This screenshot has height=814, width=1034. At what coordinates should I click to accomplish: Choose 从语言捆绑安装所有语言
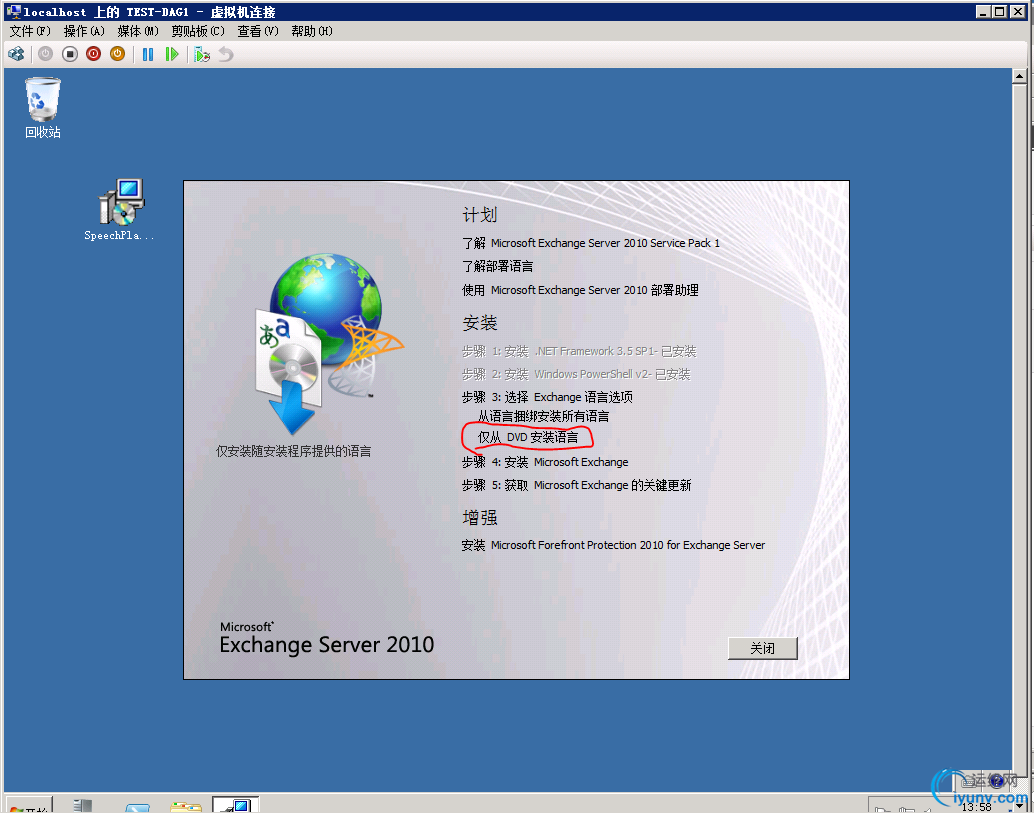tap(543, 416)
